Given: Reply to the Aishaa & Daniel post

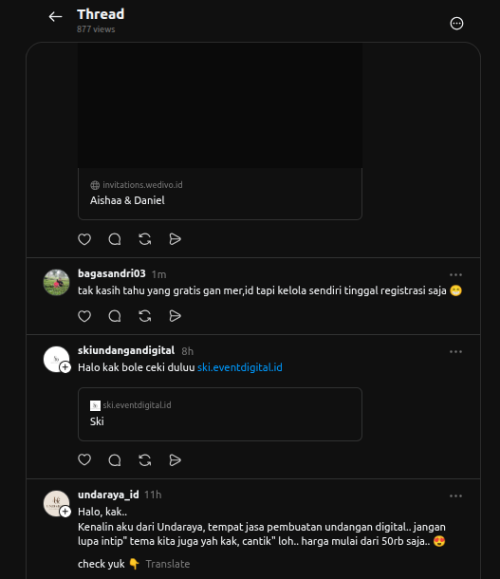Looking at the screenshot, I should point(115,239).
